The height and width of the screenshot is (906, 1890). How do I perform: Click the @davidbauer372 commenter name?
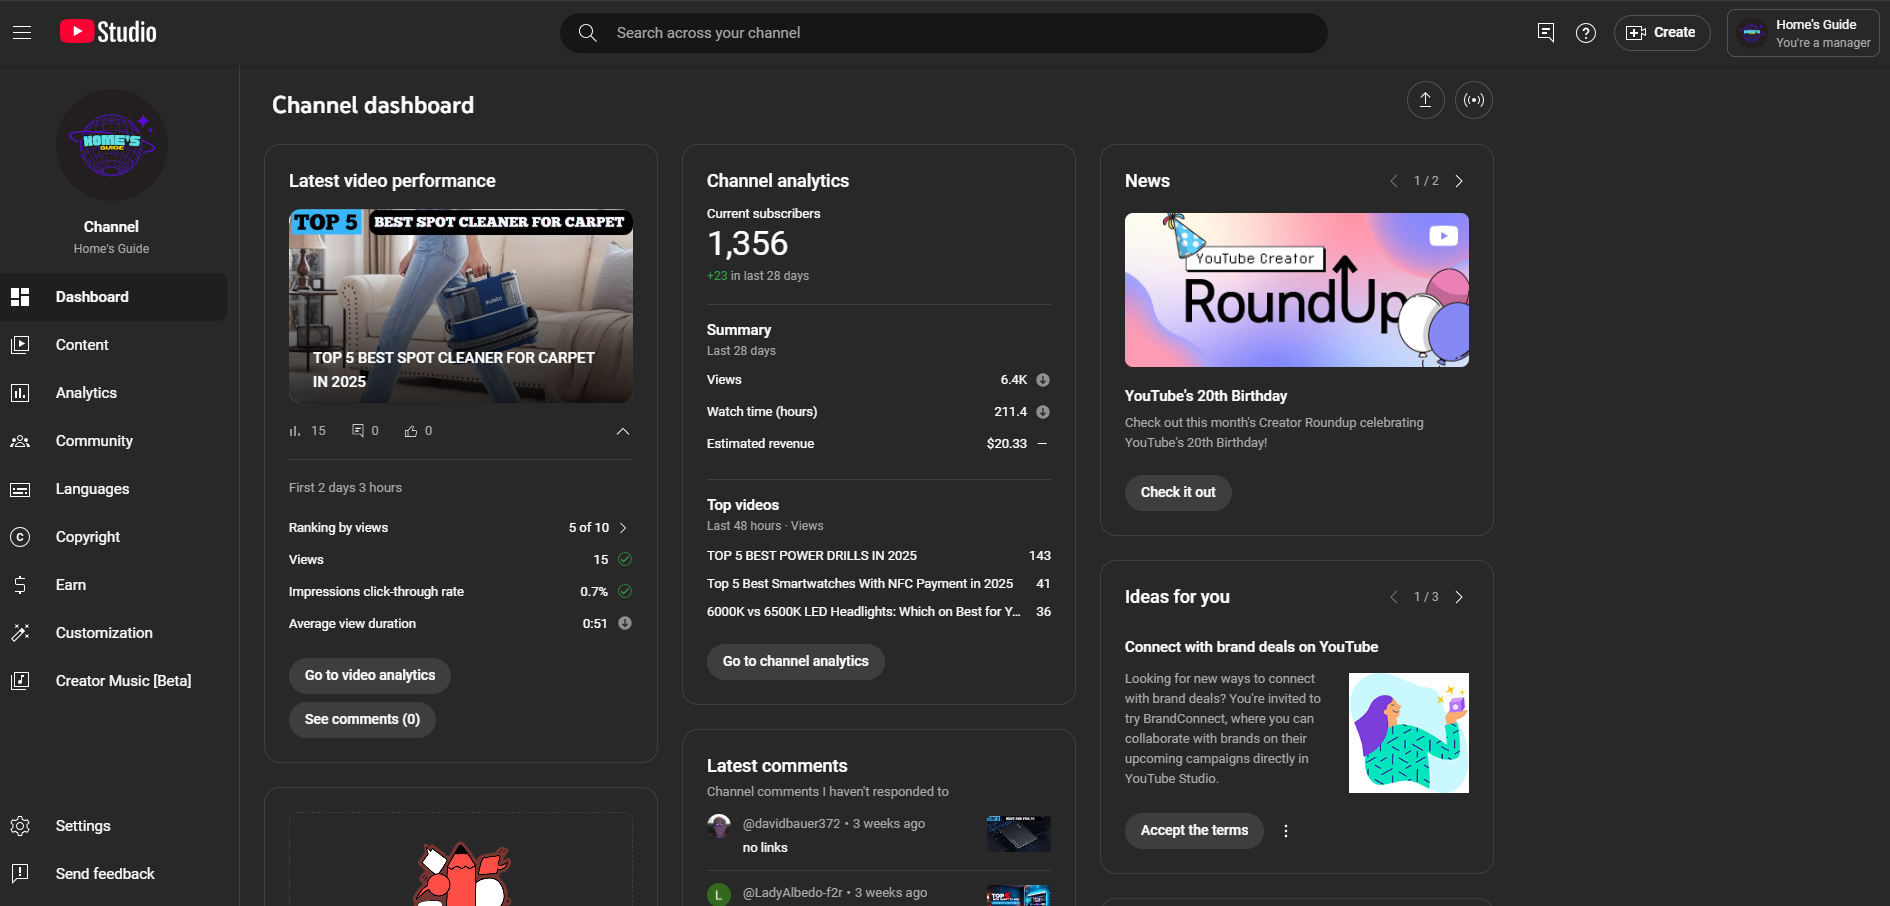click(x=791, y=824)
